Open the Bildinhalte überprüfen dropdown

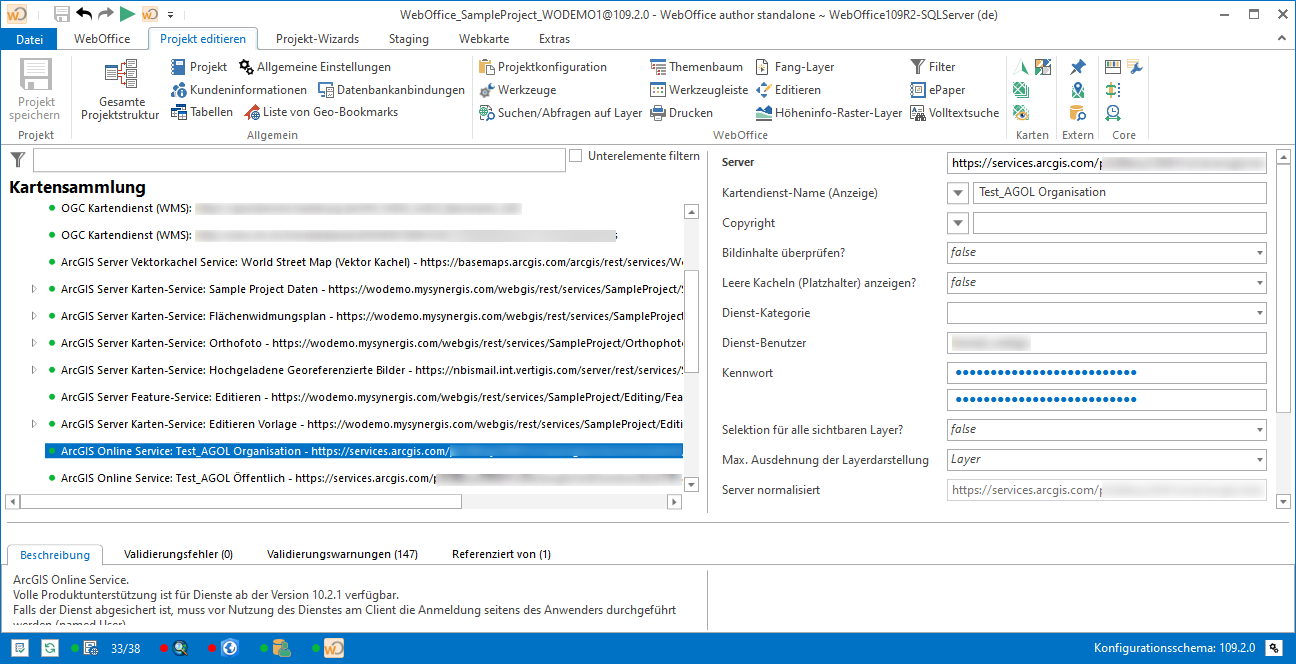pyautogui.click(x=1262, y=252)
